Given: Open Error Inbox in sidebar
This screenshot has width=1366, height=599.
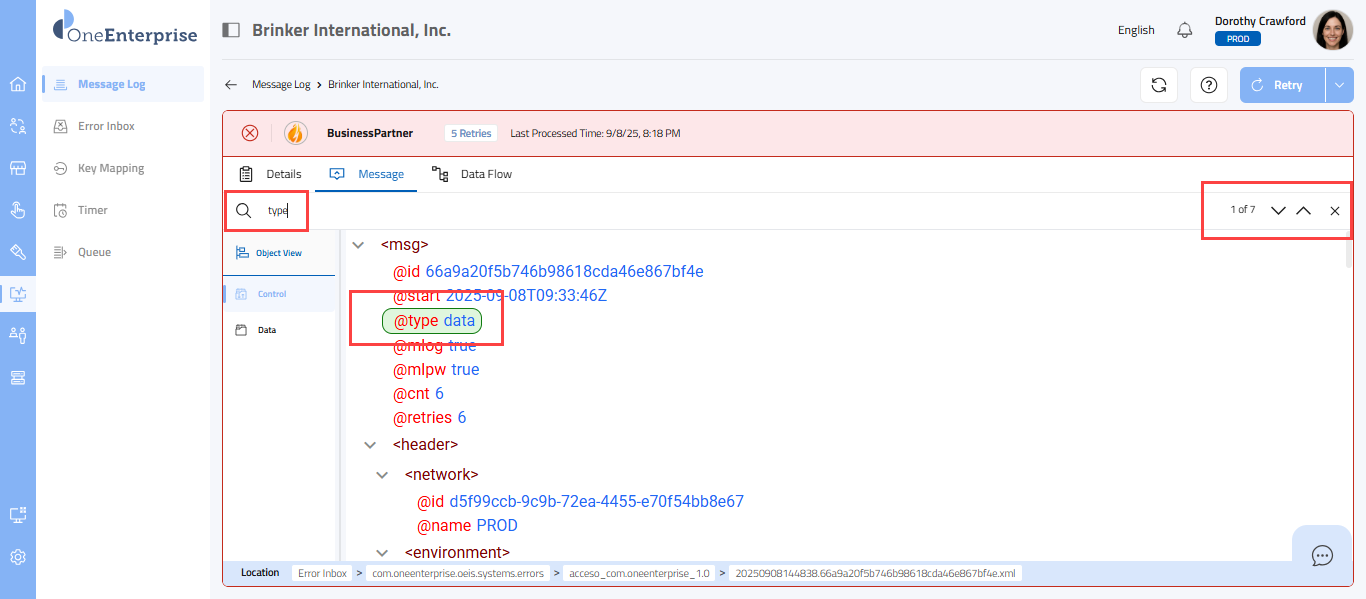Looking at the screenshot, I should click(x=106, y=126).
